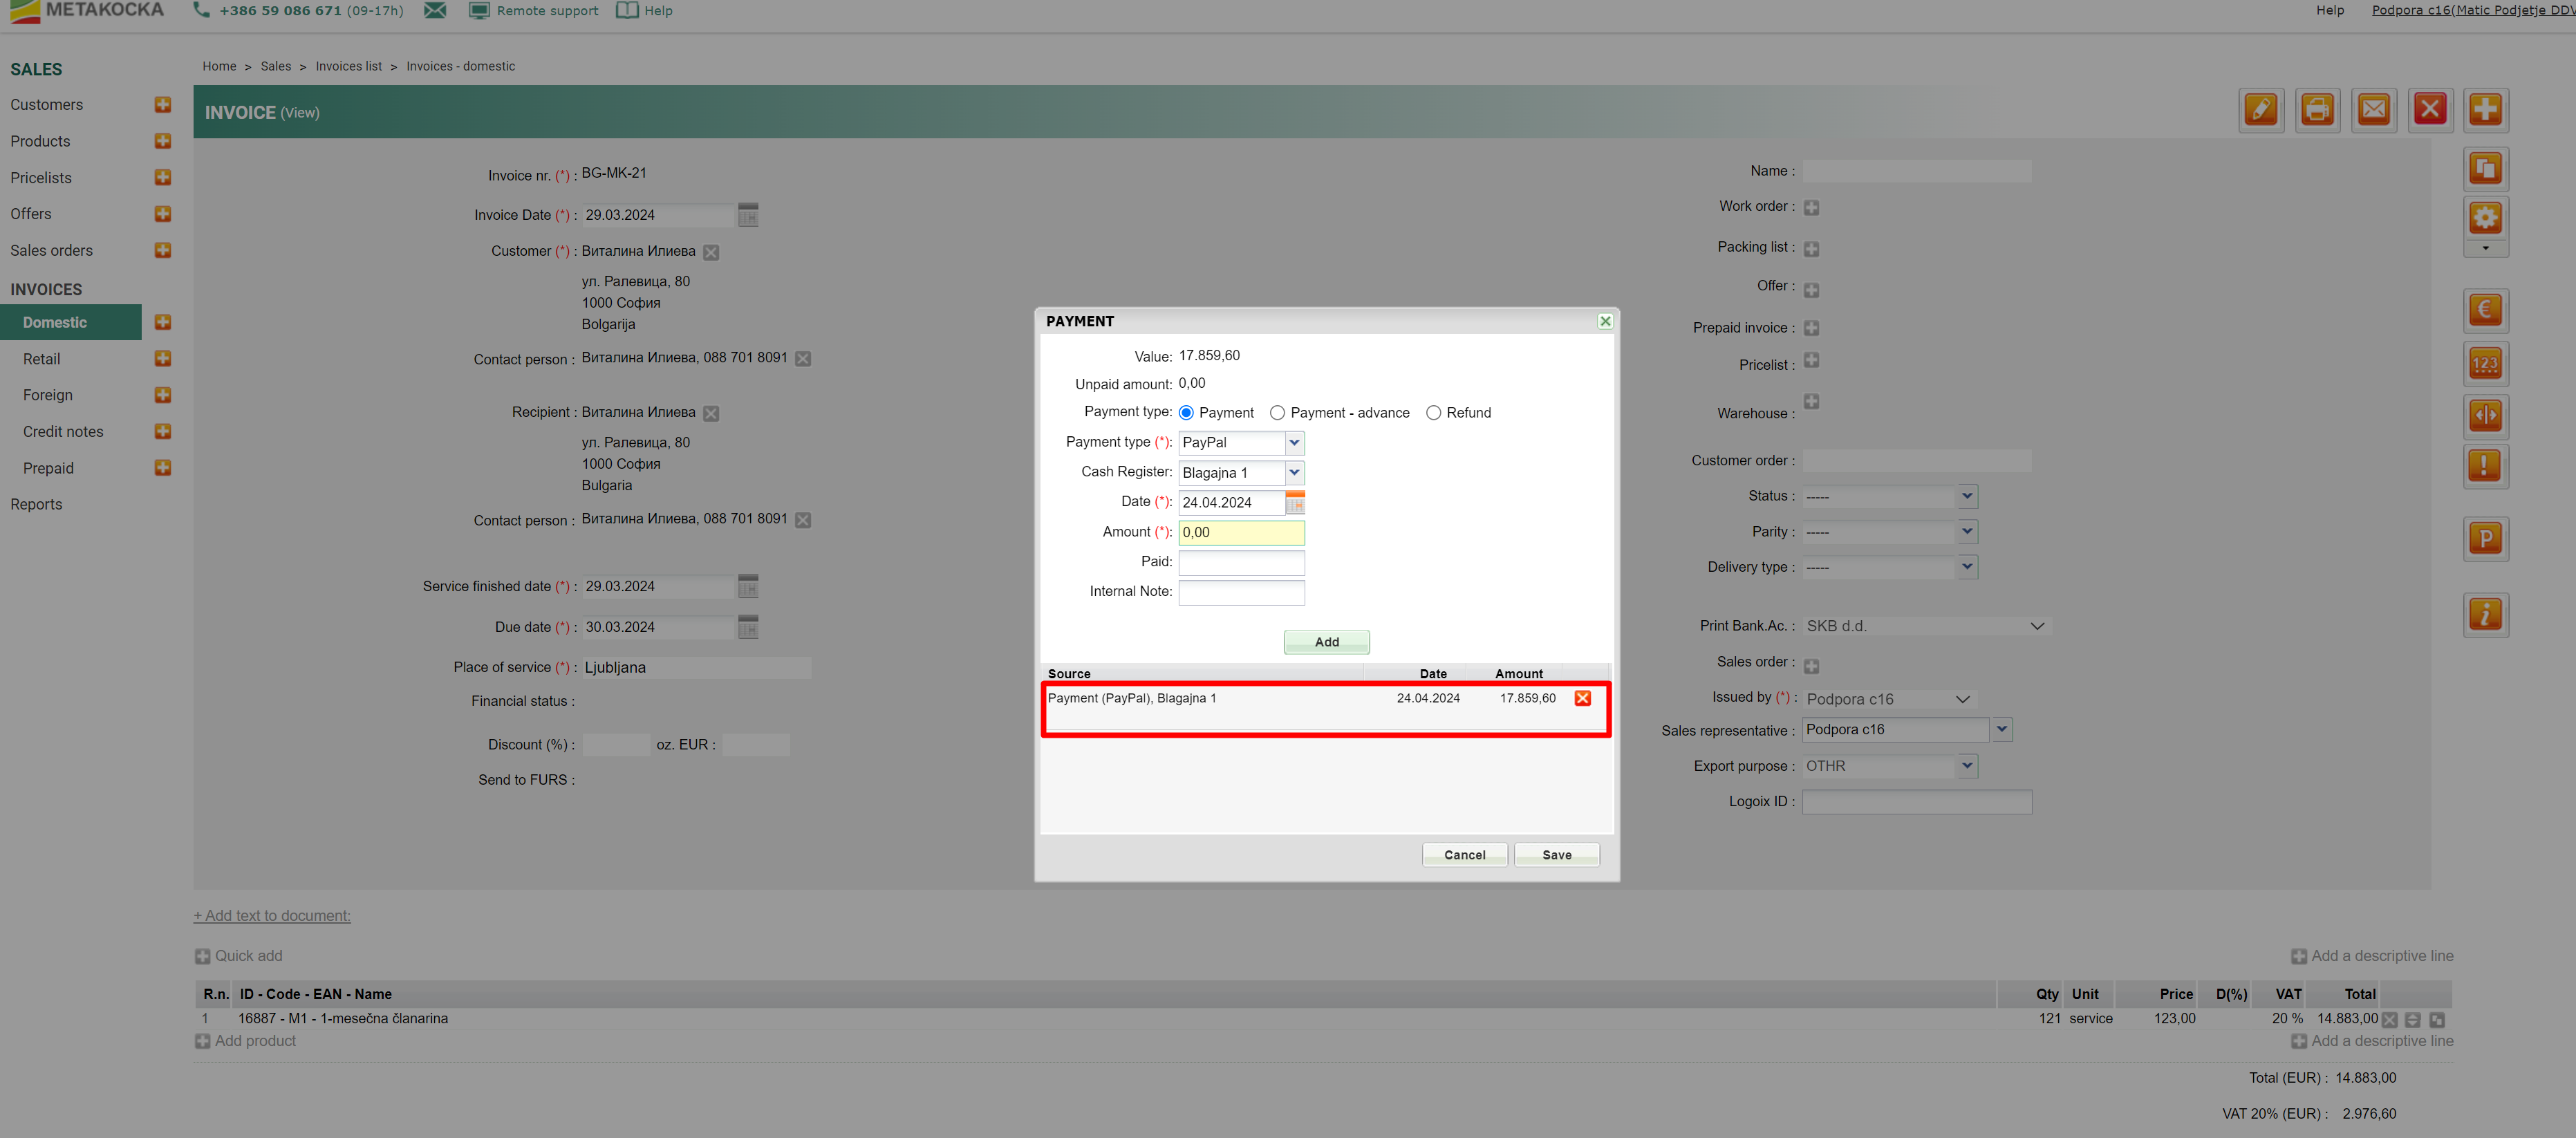
Task: Select the Payment radio button
Action: coord(1186,413)
